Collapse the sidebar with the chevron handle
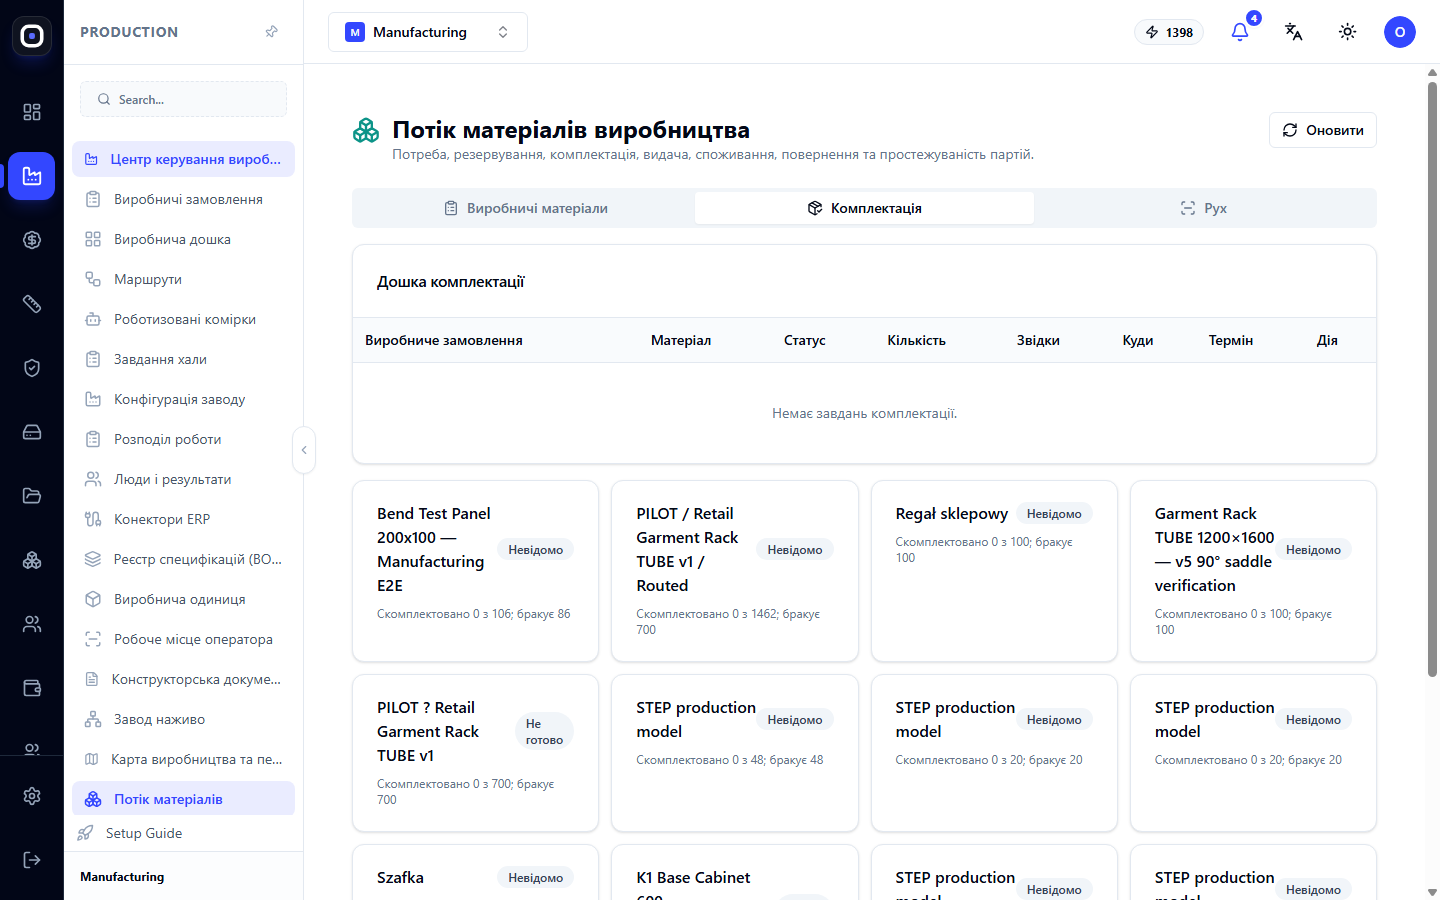1440x900 pixels. pos(304,450)
